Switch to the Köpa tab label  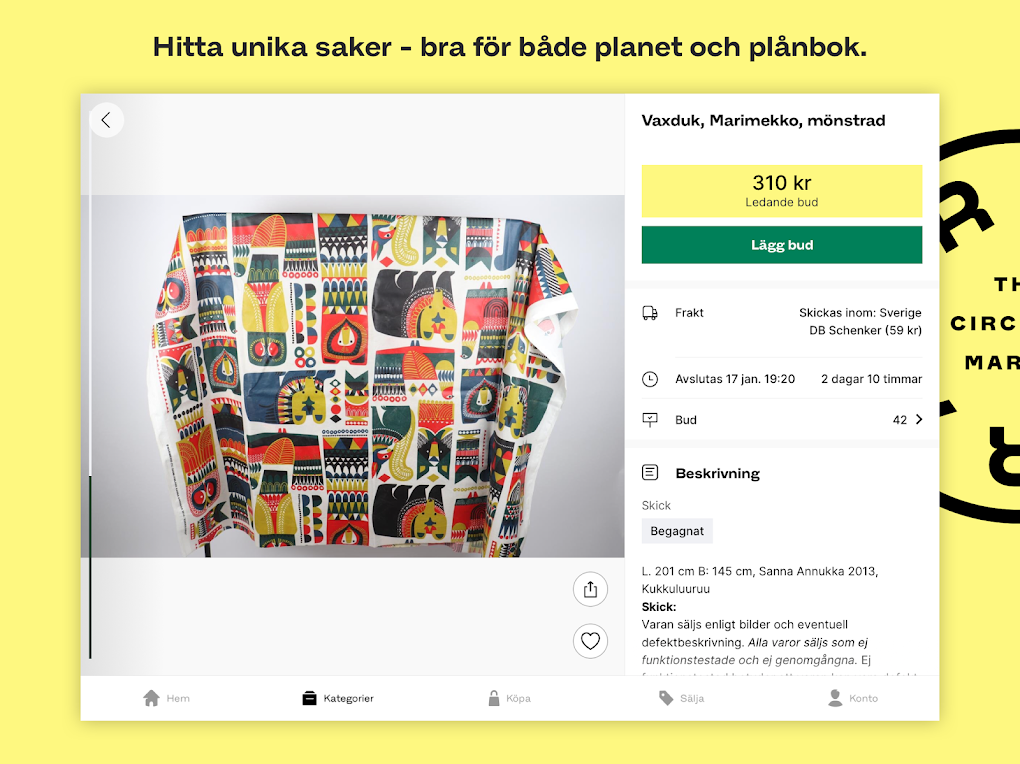tap(518, 698)
